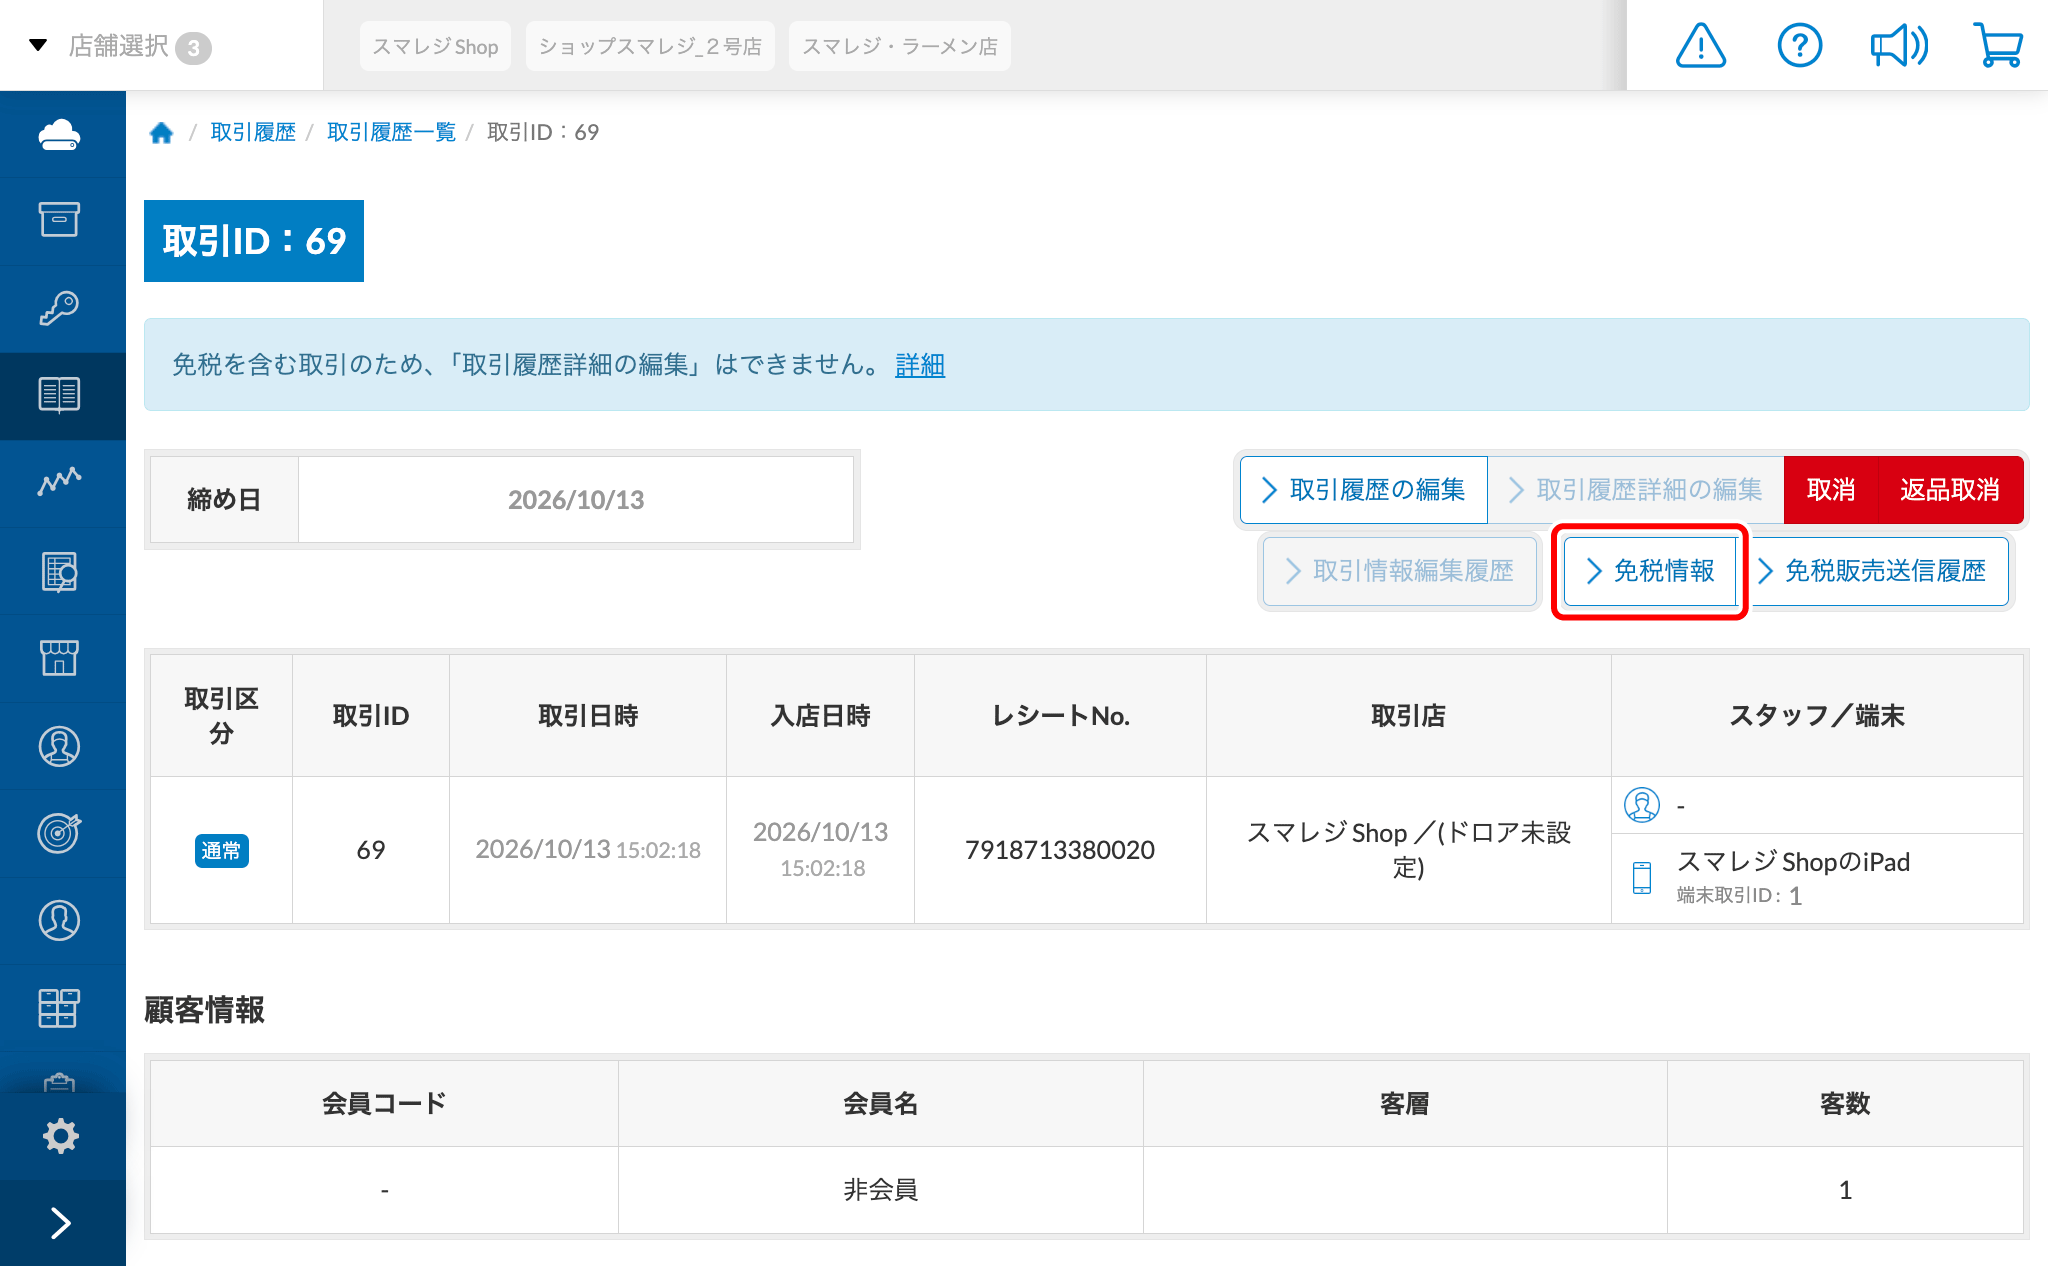The width and height of the screenshot is (2048, 1266).
Task: Click the cloud icon in sidebar
Action: pos(60,135)
